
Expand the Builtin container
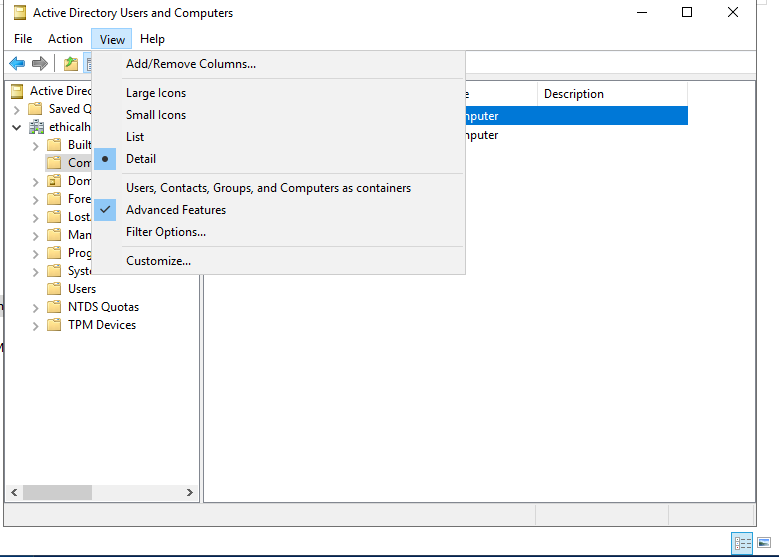pyautogui.click(x=35, y=146)
